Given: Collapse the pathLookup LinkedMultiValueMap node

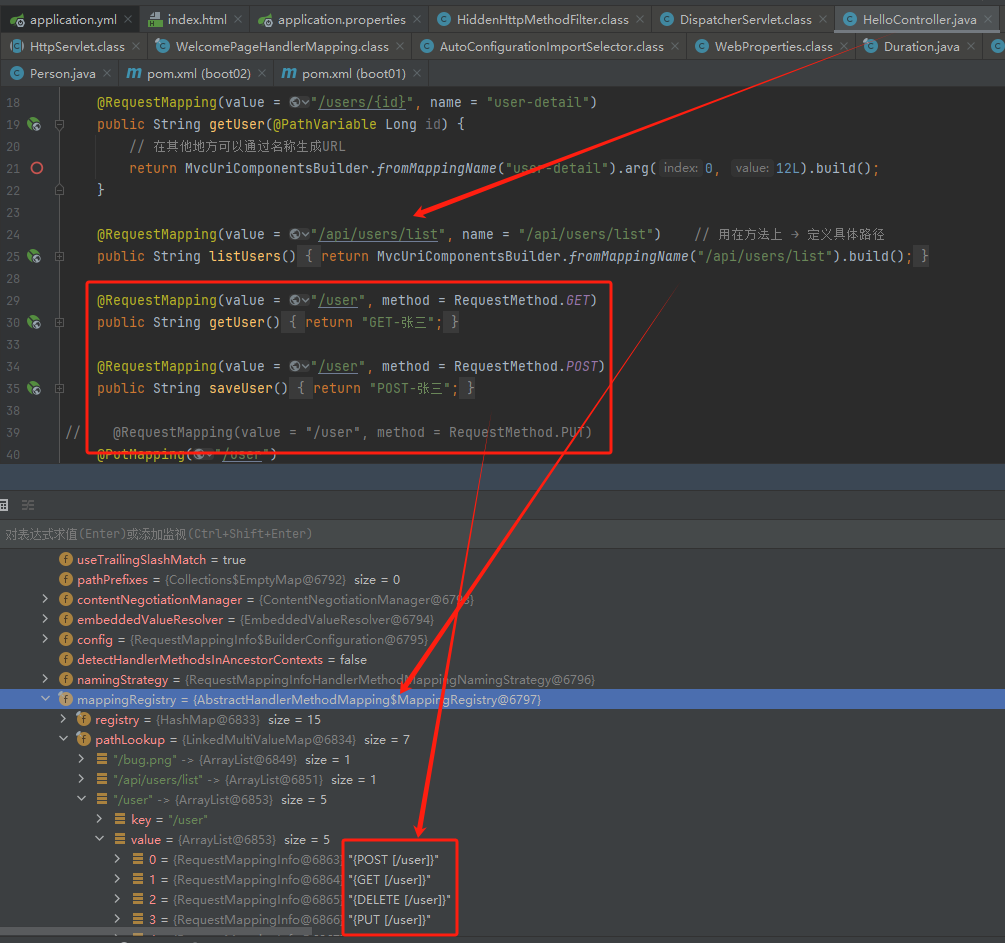Looking at the screenshot, I should tap(63, 739).
